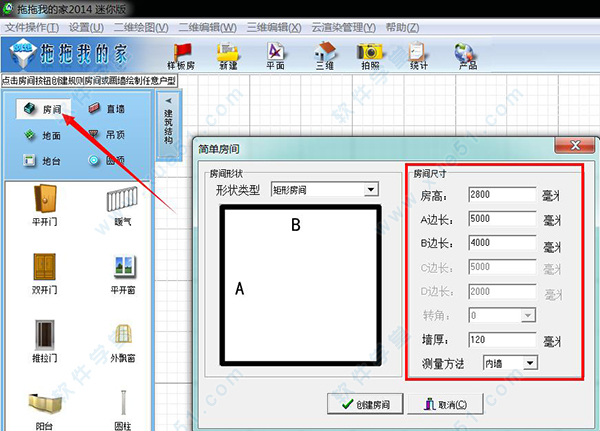Open the 统计 statistics icon

coord(418,56)
